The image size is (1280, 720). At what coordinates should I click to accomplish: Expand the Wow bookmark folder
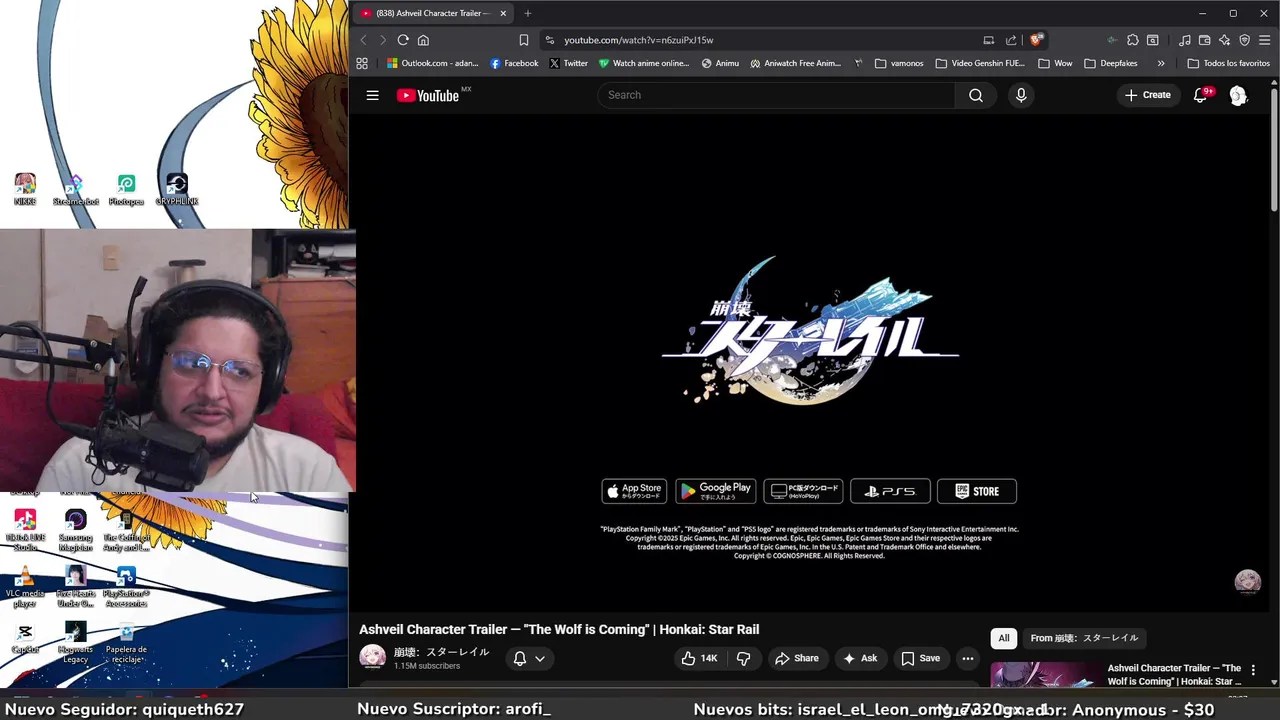coord(1055,63)
